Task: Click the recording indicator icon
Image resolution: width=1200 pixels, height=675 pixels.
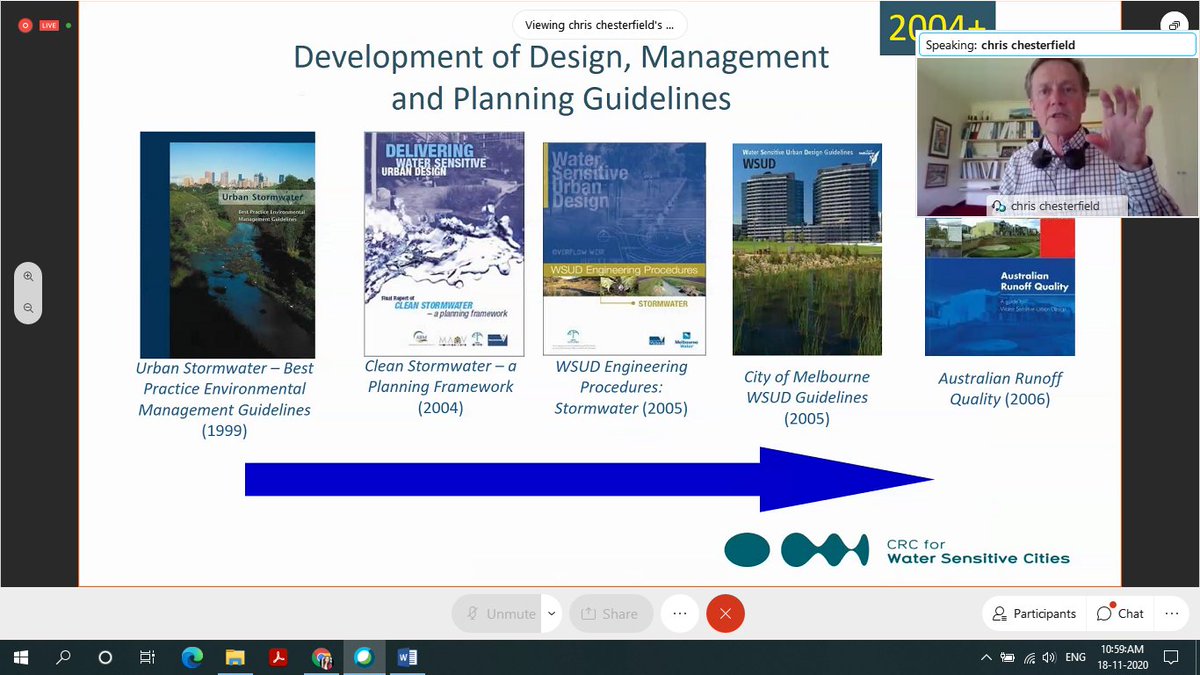Action: [25, 25]
